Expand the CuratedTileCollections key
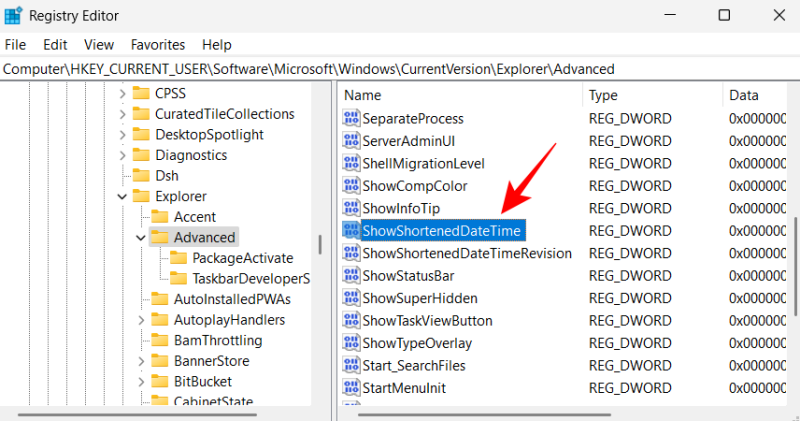Viewport: 800px width, 421px height. tap(122, 114)
